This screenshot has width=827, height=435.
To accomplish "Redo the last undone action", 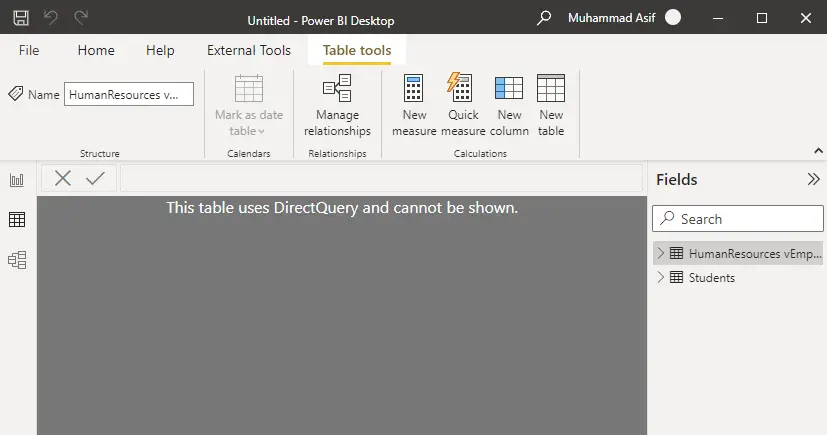I will [x=81, y=18].
